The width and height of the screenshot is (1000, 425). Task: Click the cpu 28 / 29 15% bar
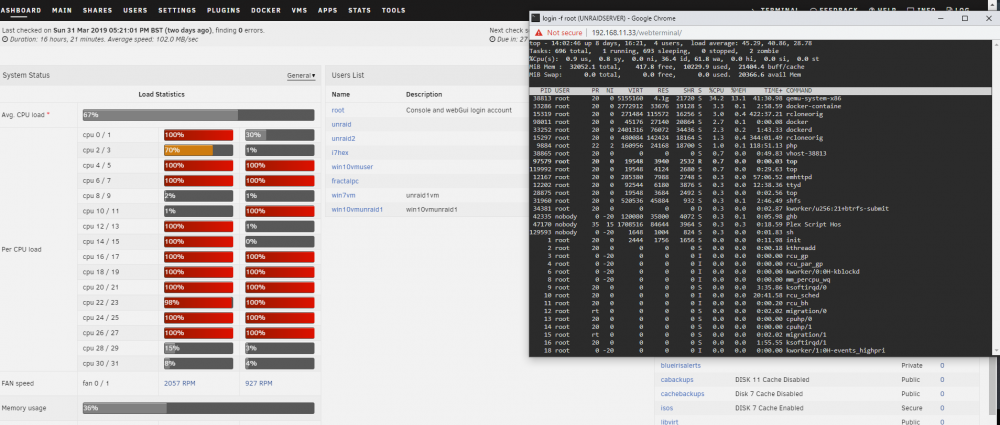(x=198, y=348)
